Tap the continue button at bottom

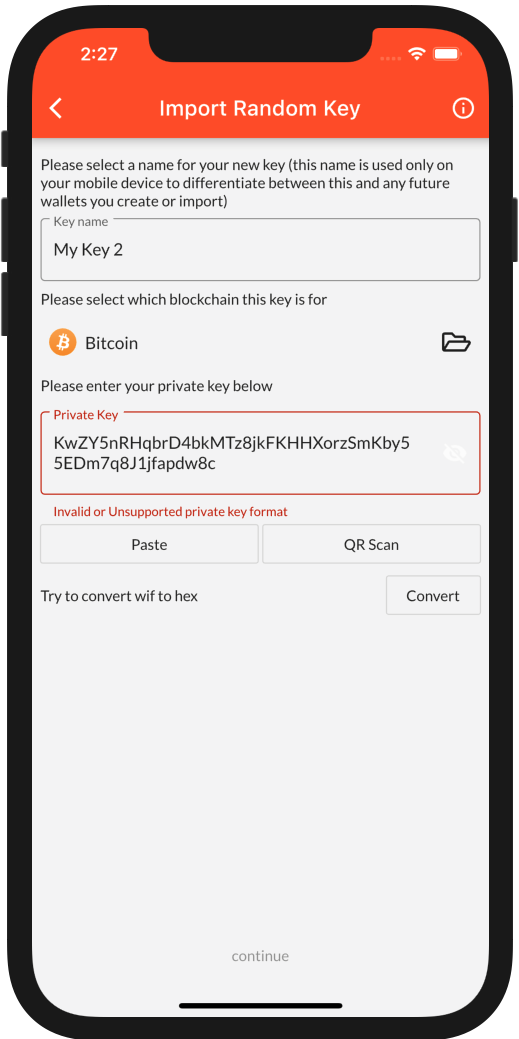(x=260, y=956)
